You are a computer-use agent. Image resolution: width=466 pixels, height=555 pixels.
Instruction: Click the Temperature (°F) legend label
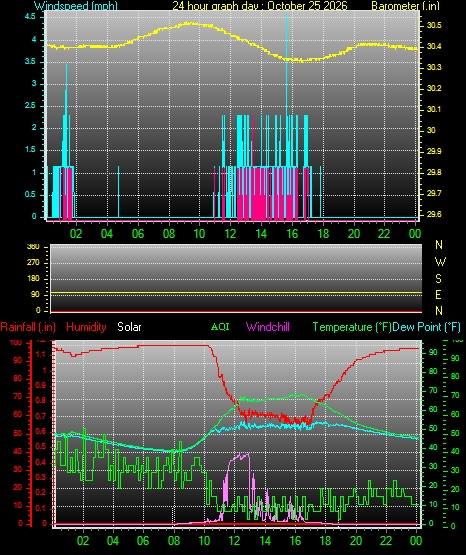click(352, 327)
